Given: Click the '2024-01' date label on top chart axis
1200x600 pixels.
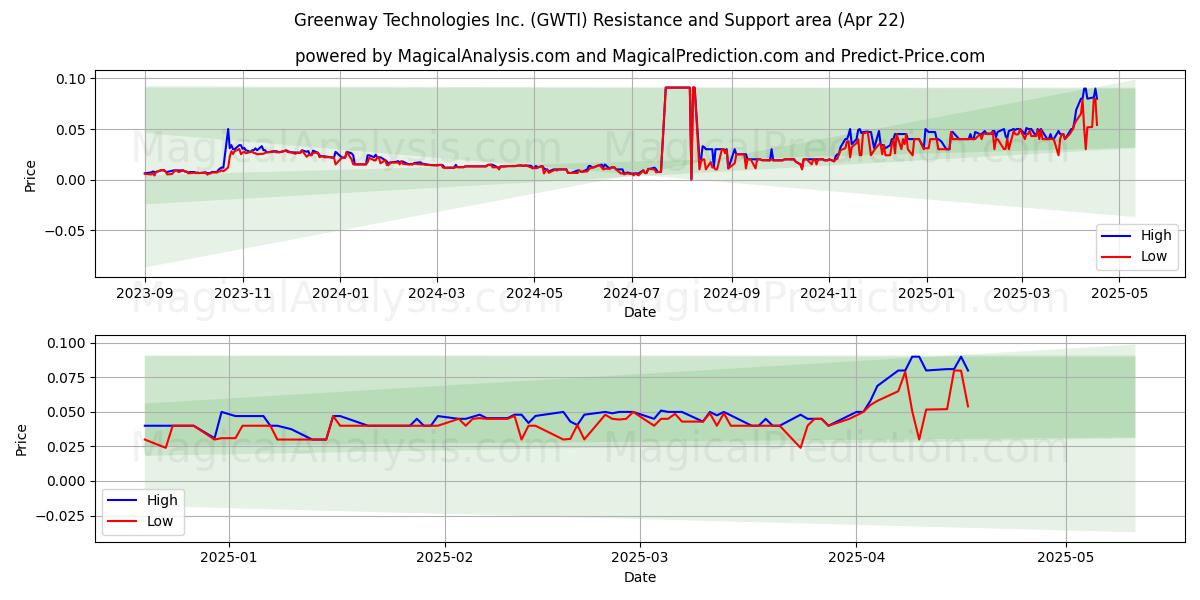Looking at the screenshot, I should pyautogui.click(x=340, y=294).
